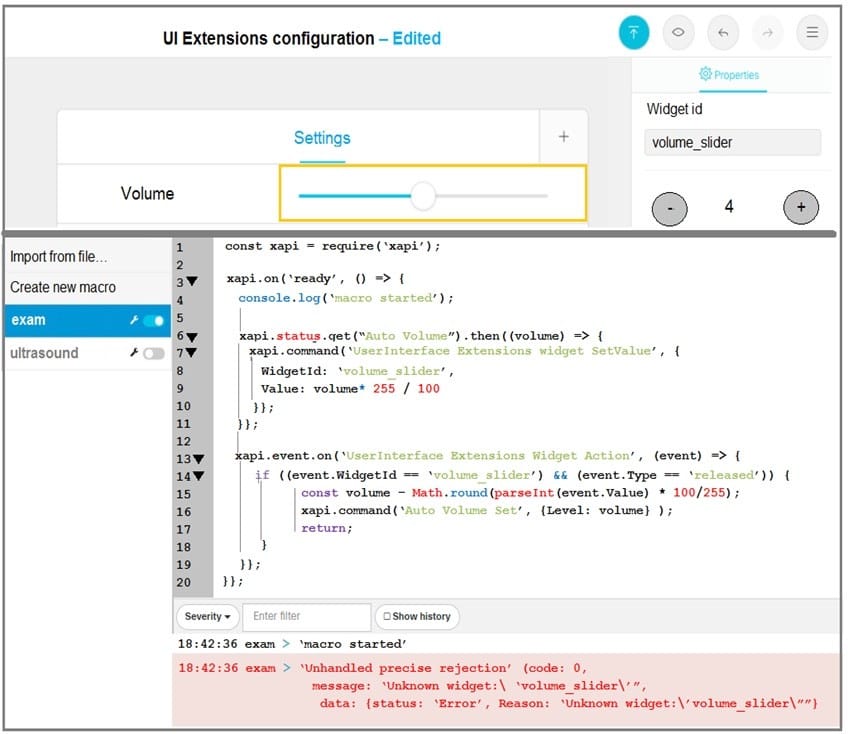Select the Settings page tab
This screenshot has width=848, height=734.
click(x=322, y=138)
